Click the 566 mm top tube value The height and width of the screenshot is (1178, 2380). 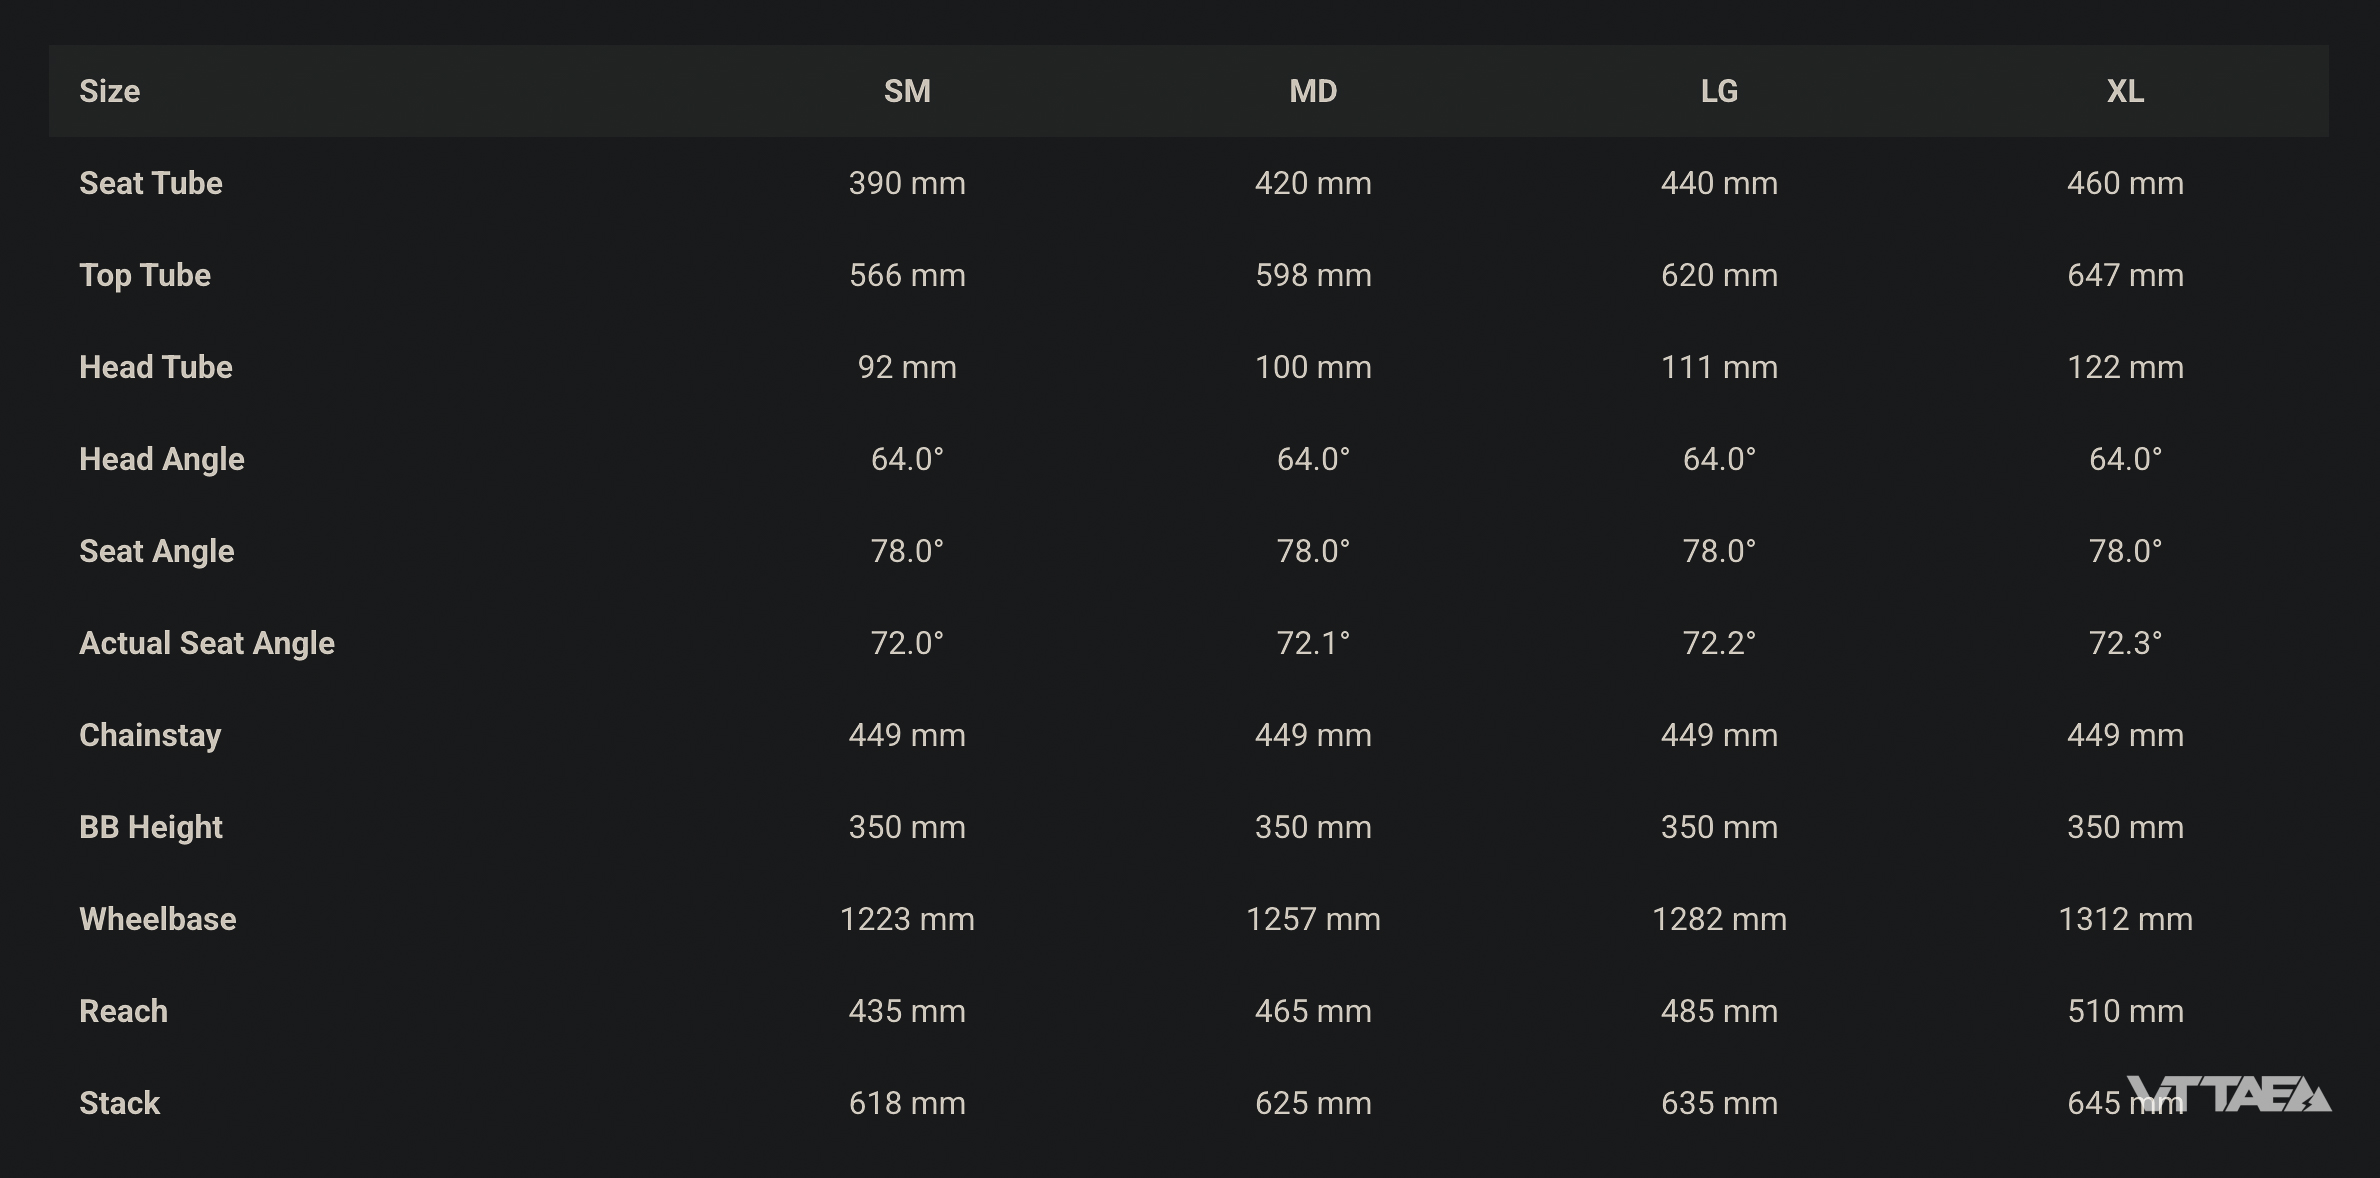907,275
